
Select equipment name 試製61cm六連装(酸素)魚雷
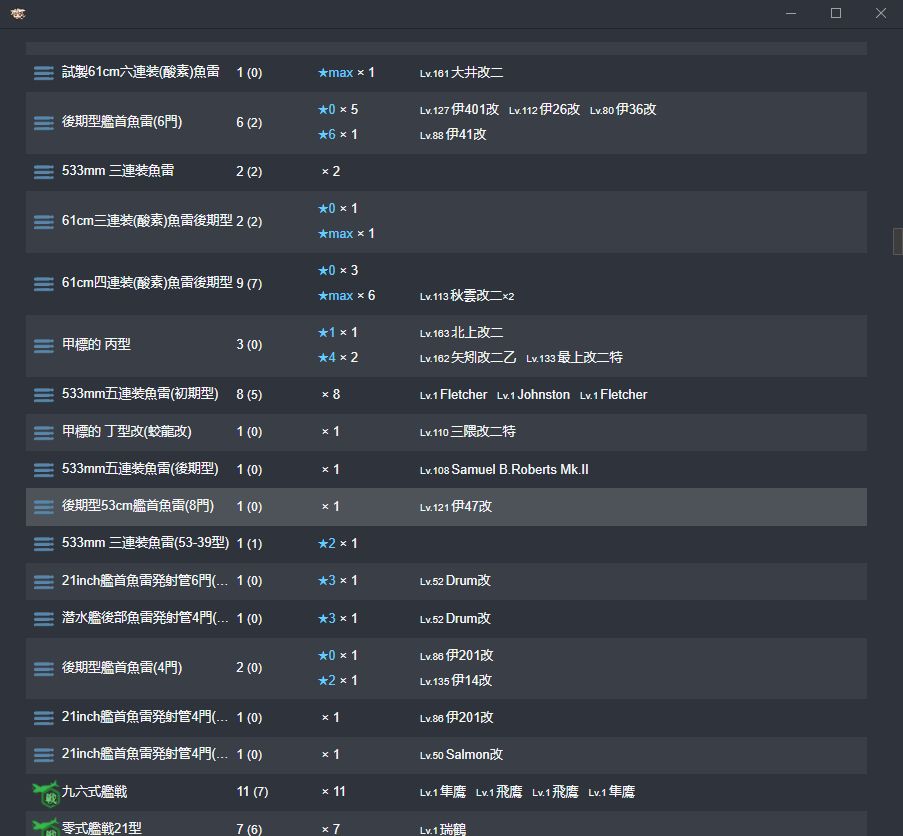pyautogui.click(x=141, y=72)
